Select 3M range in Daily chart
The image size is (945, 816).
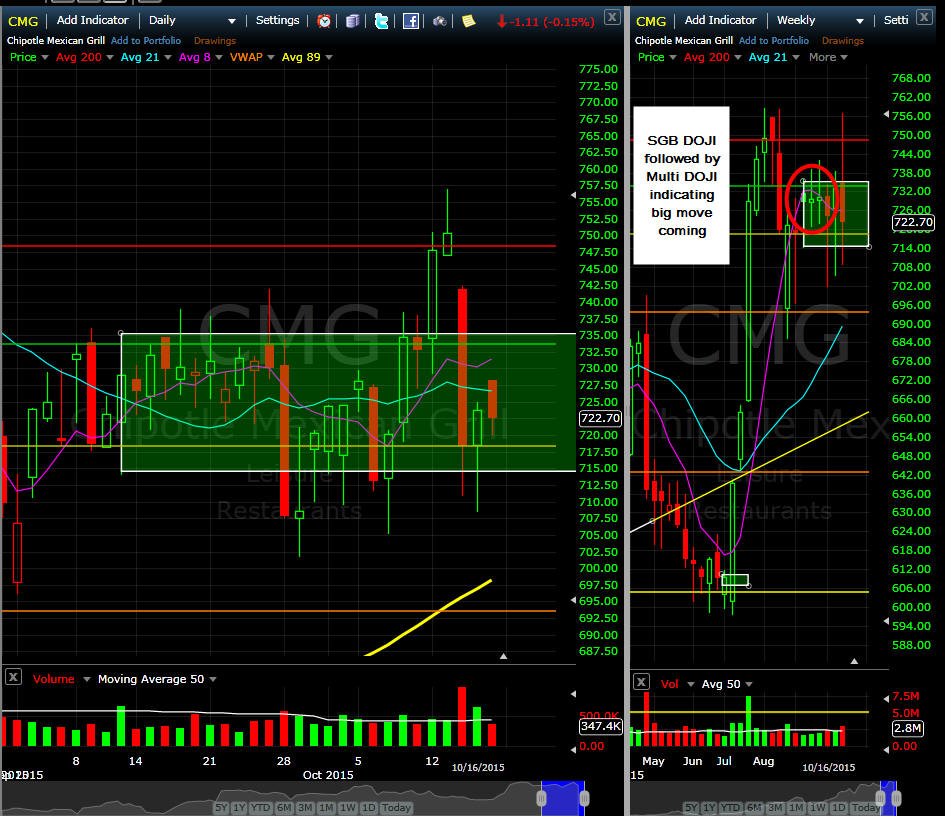pos(305,808)
